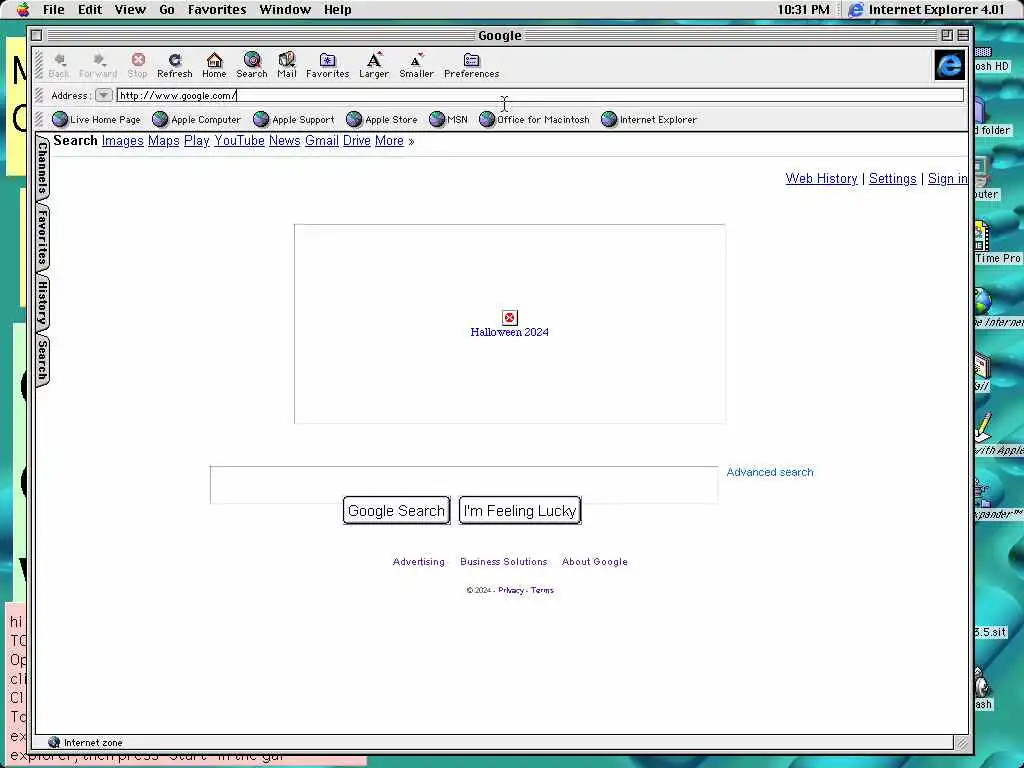Image resolution: width=1024 pixels, height=768 pixels.
Task: Open the Privacy footer link
Action: (x=511, y=590)
